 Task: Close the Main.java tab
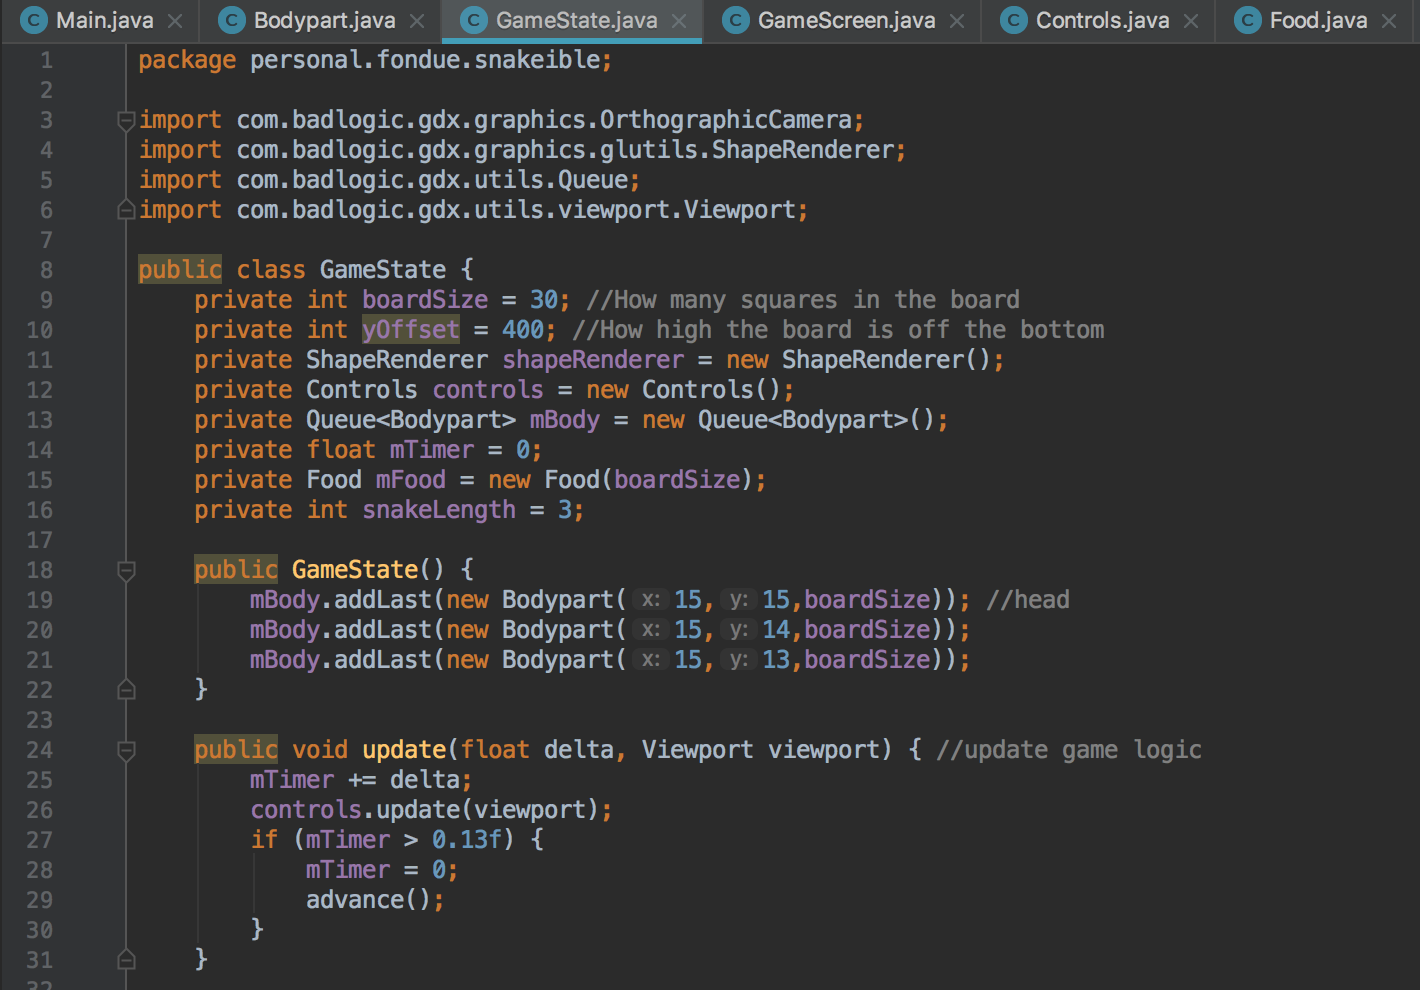click(x=175, y=21)
